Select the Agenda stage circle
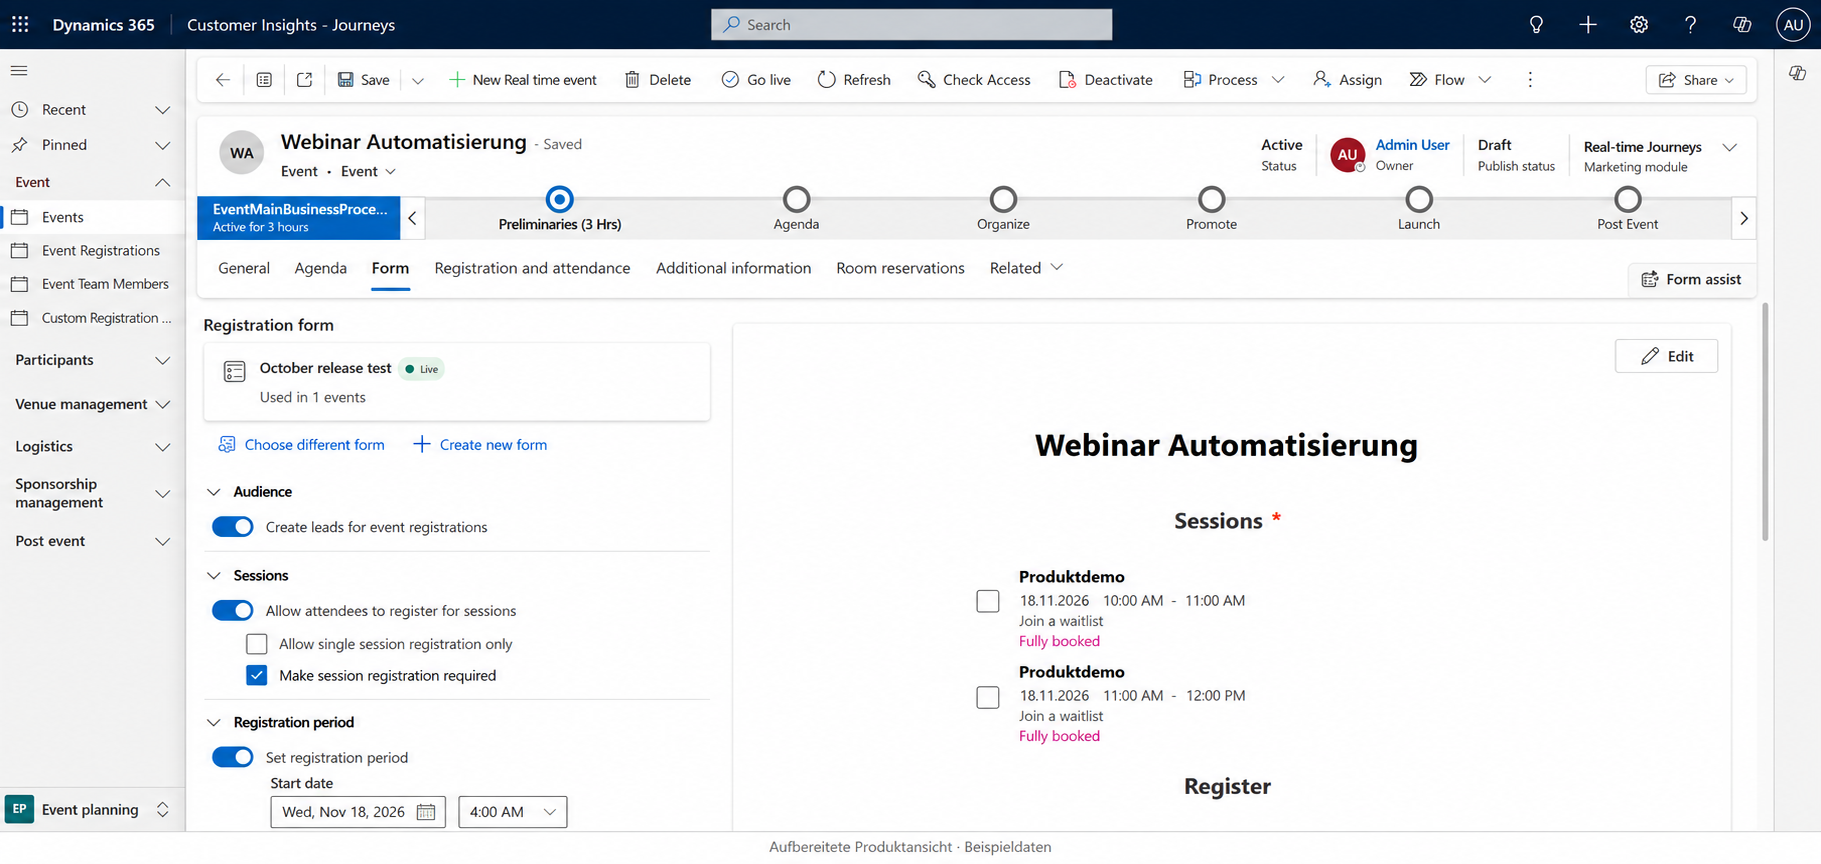1821x864 pixels. (x=796, y=199)
